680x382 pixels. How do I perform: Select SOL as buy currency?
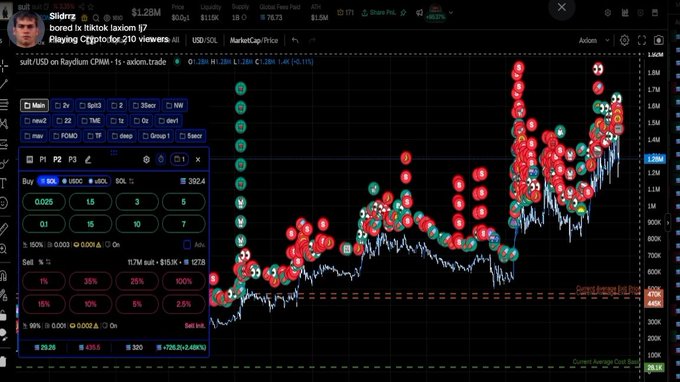(49, 181)
